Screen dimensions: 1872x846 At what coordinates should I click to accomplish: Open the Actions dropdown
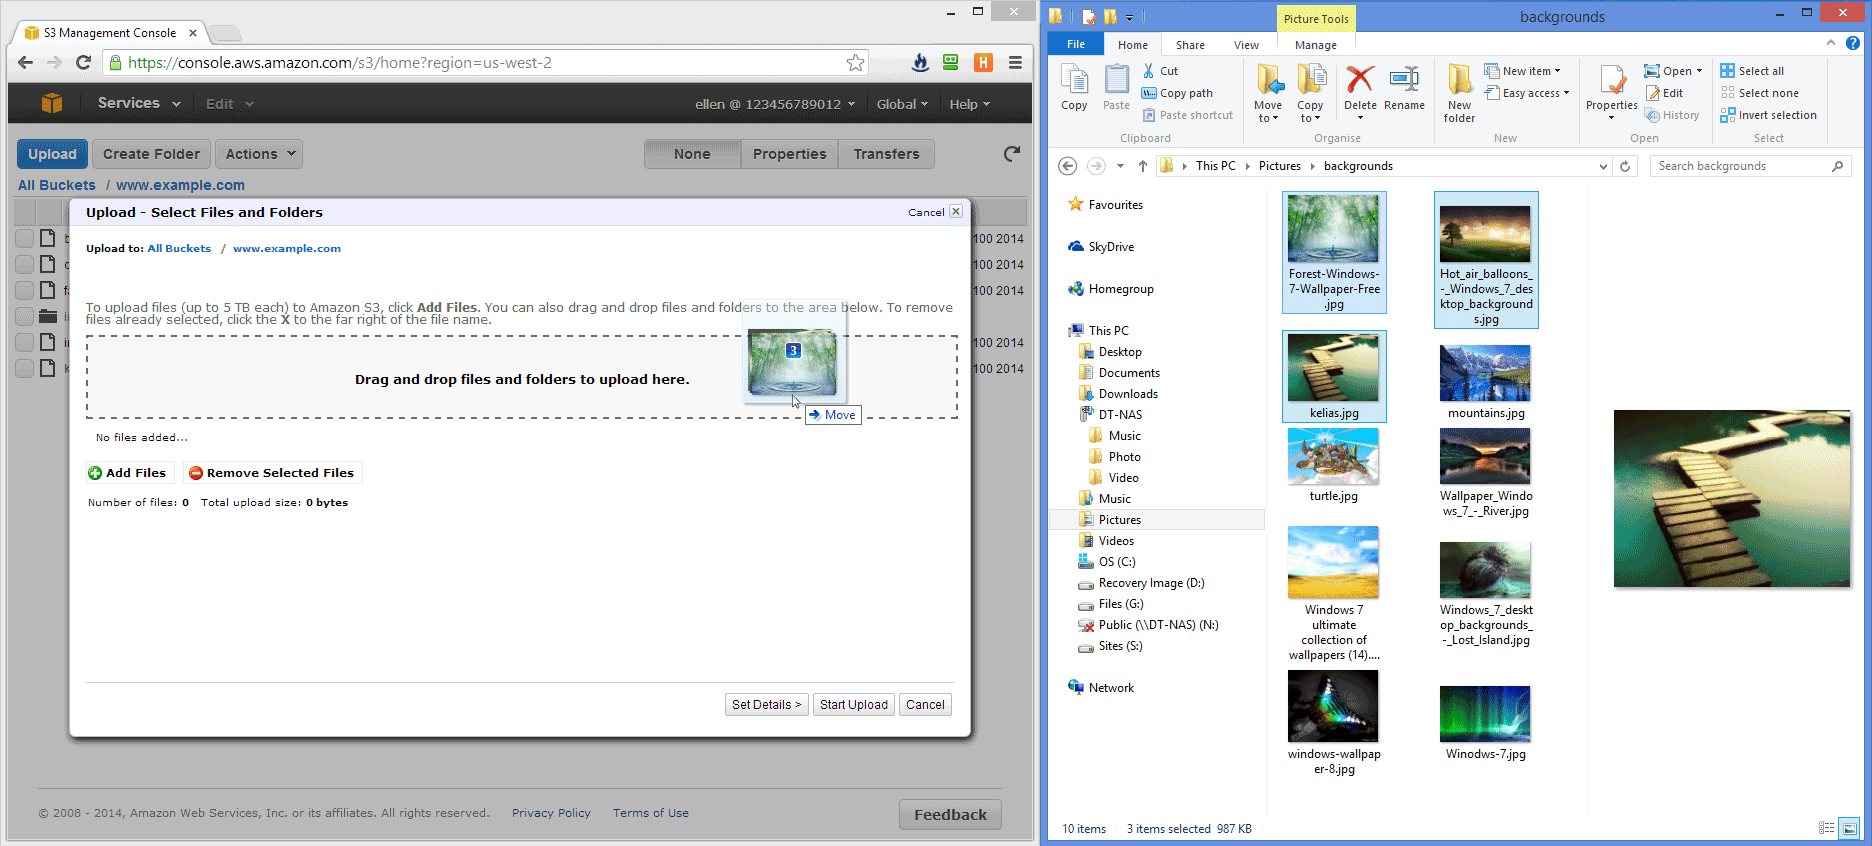coord(259,154)
